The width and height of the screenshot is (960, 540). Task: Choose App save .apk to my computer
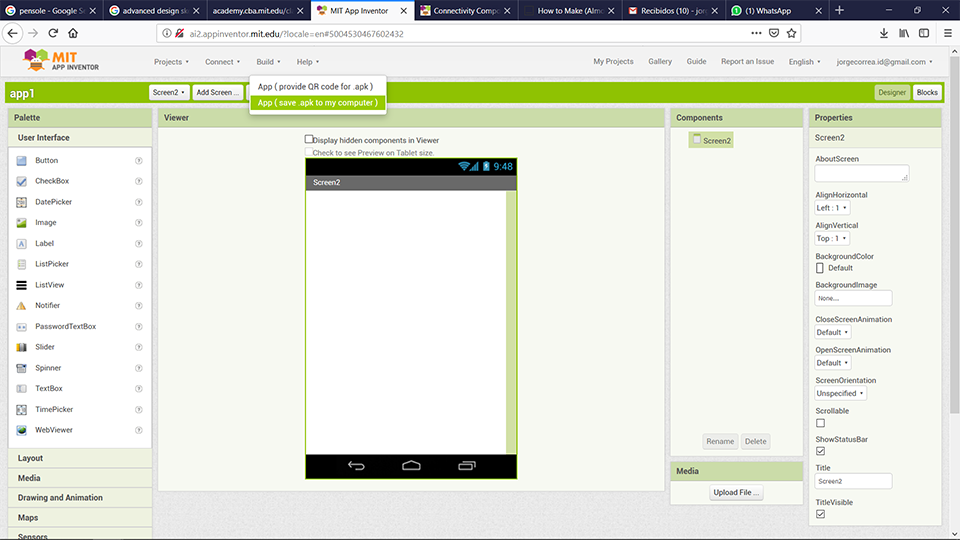(x=318, y=103)
